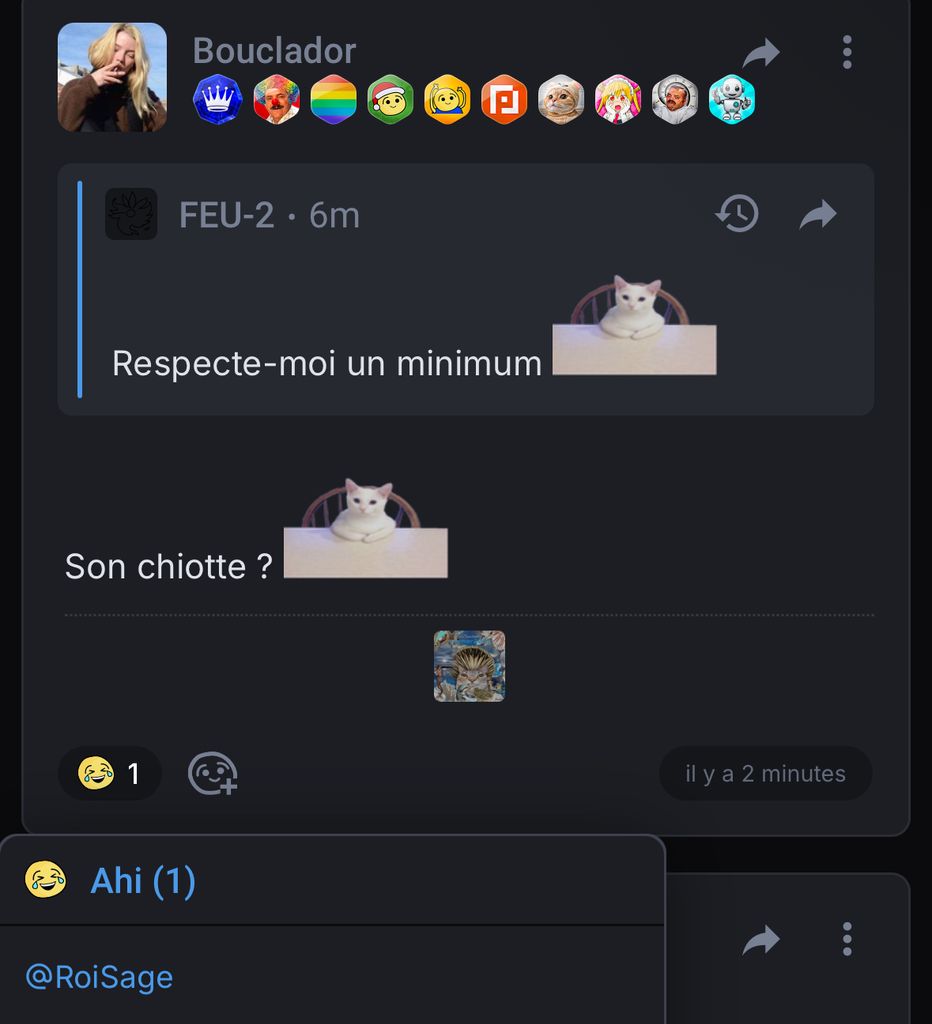Click the clown badge icon
Screen dimensions: 932x1024
pos(276,99)
